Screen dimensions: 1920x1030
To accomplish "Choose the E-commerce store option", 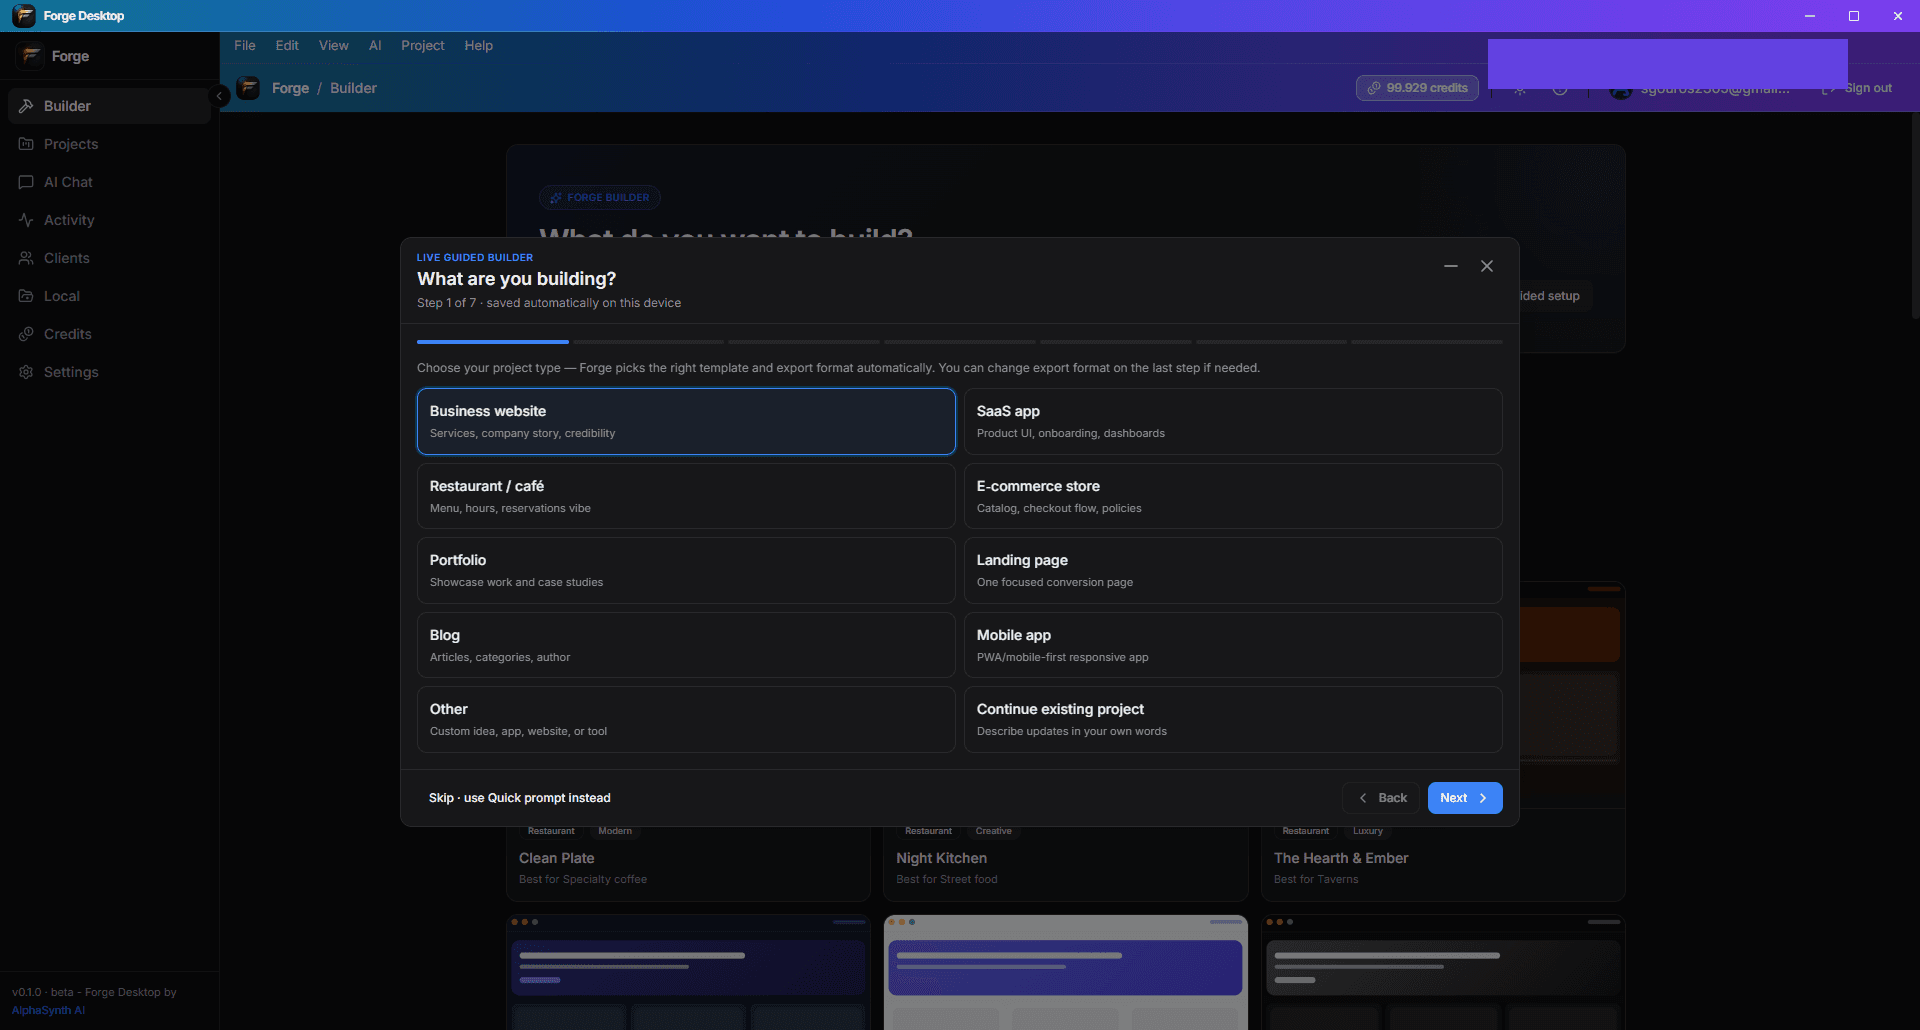I will (1233, 496).
